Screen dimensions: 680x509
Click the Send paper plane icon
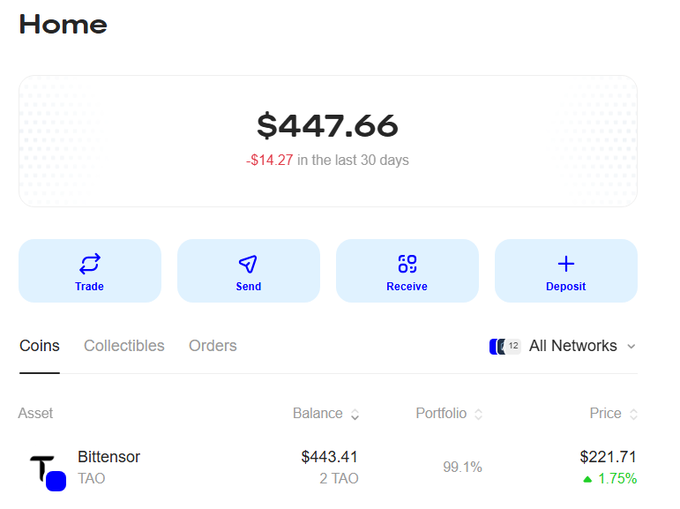tap(248, 264)
